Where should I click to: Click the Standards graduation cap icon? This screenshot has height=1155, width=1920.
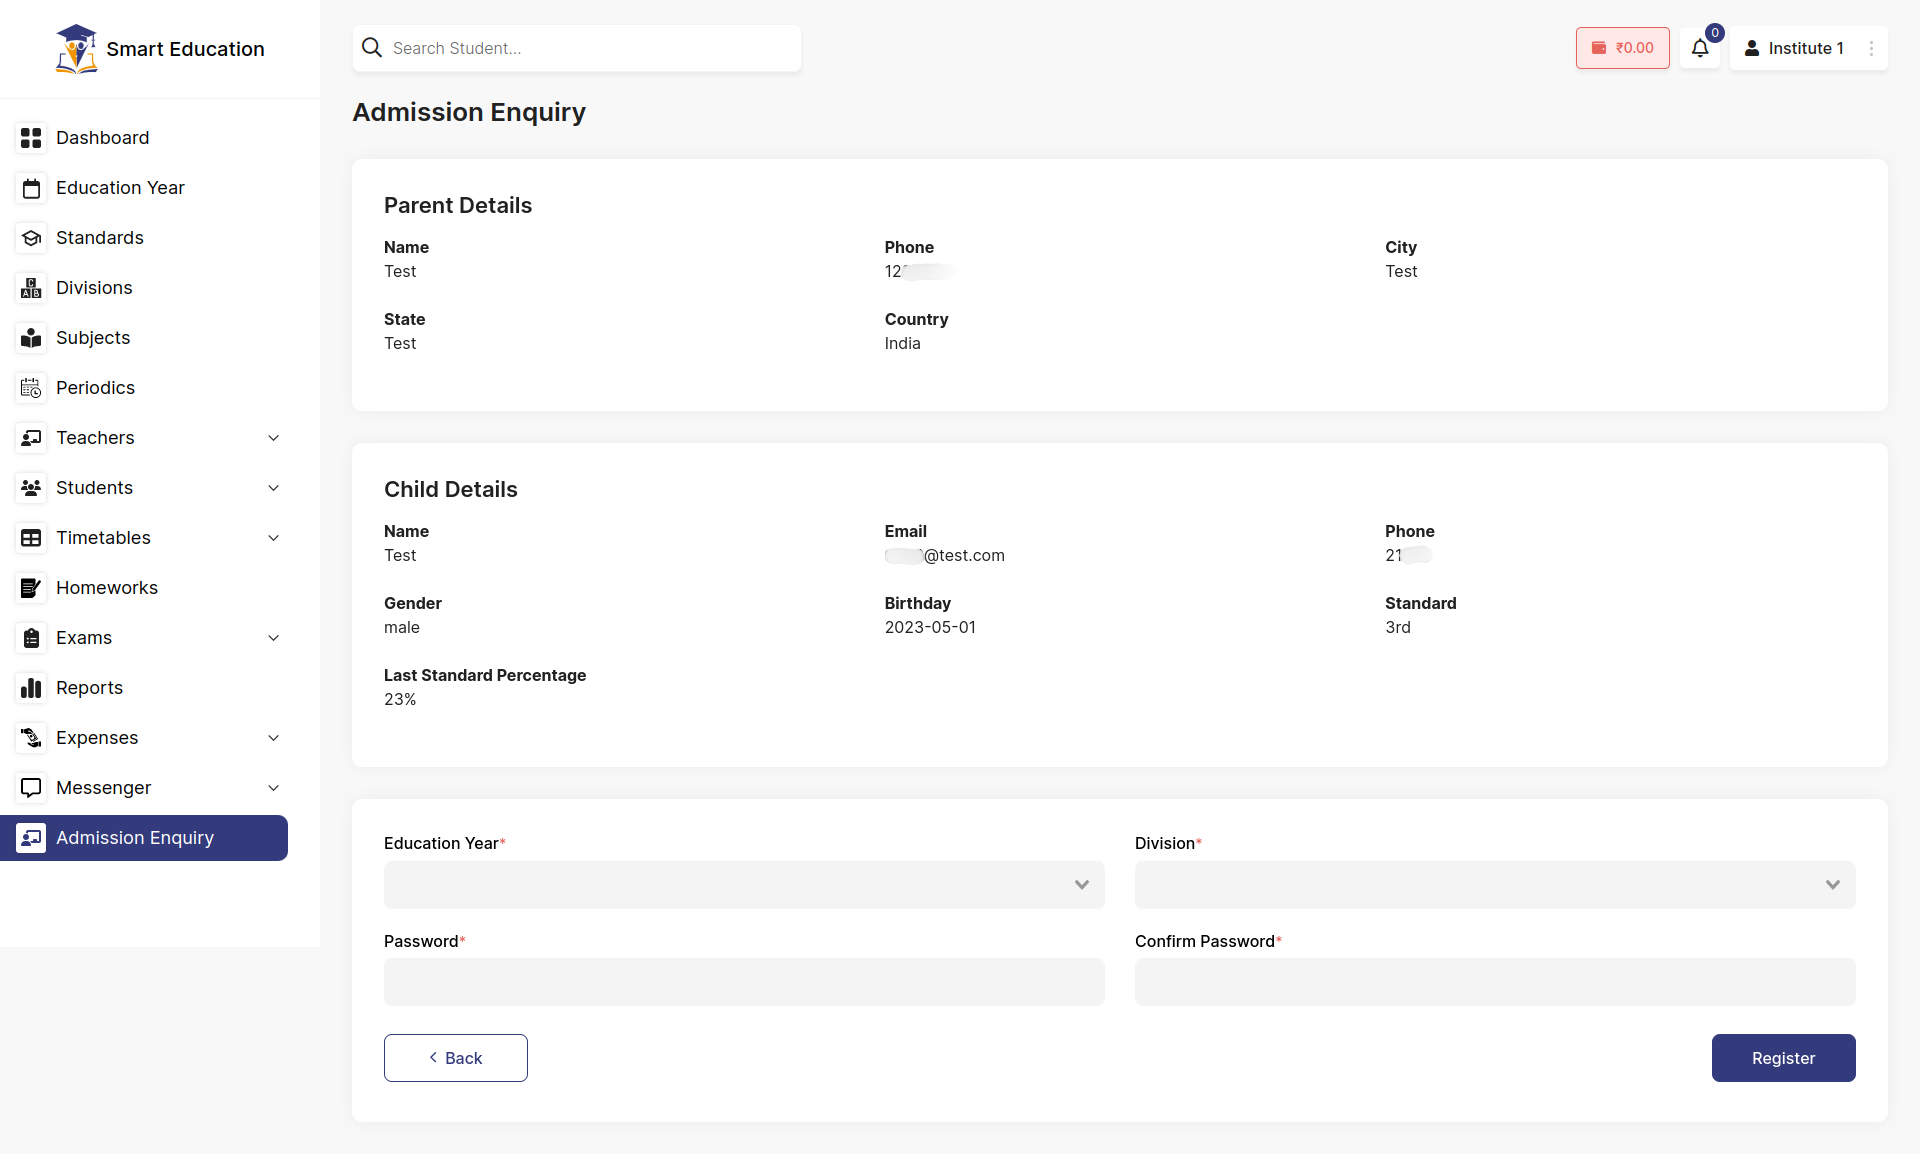tap(31, 238)
